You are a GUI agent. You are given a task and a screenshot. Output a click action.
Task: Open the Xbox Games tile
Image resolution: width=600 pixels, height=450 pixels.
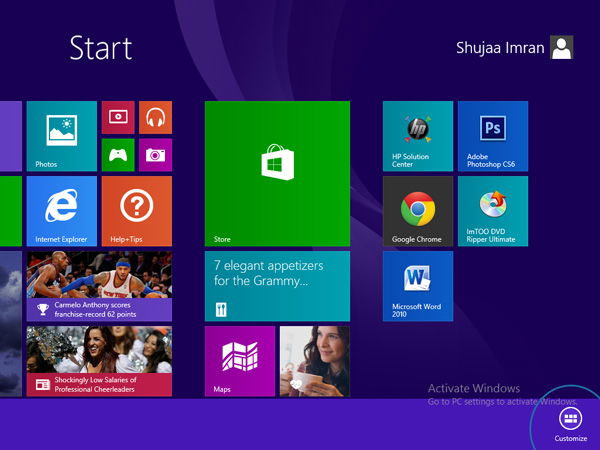click(x=118, y=155)
